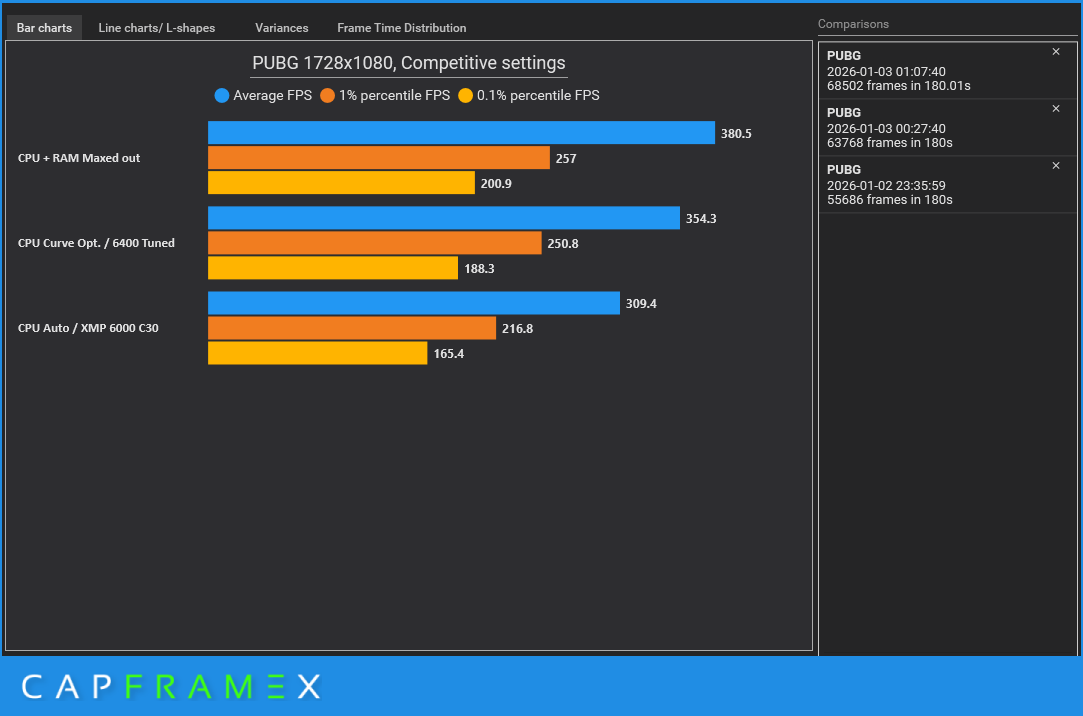Screen dimensions: 1083x716
Task: Click the 165.4 yellow percentile bar
Action: click(x=318, y=353)
